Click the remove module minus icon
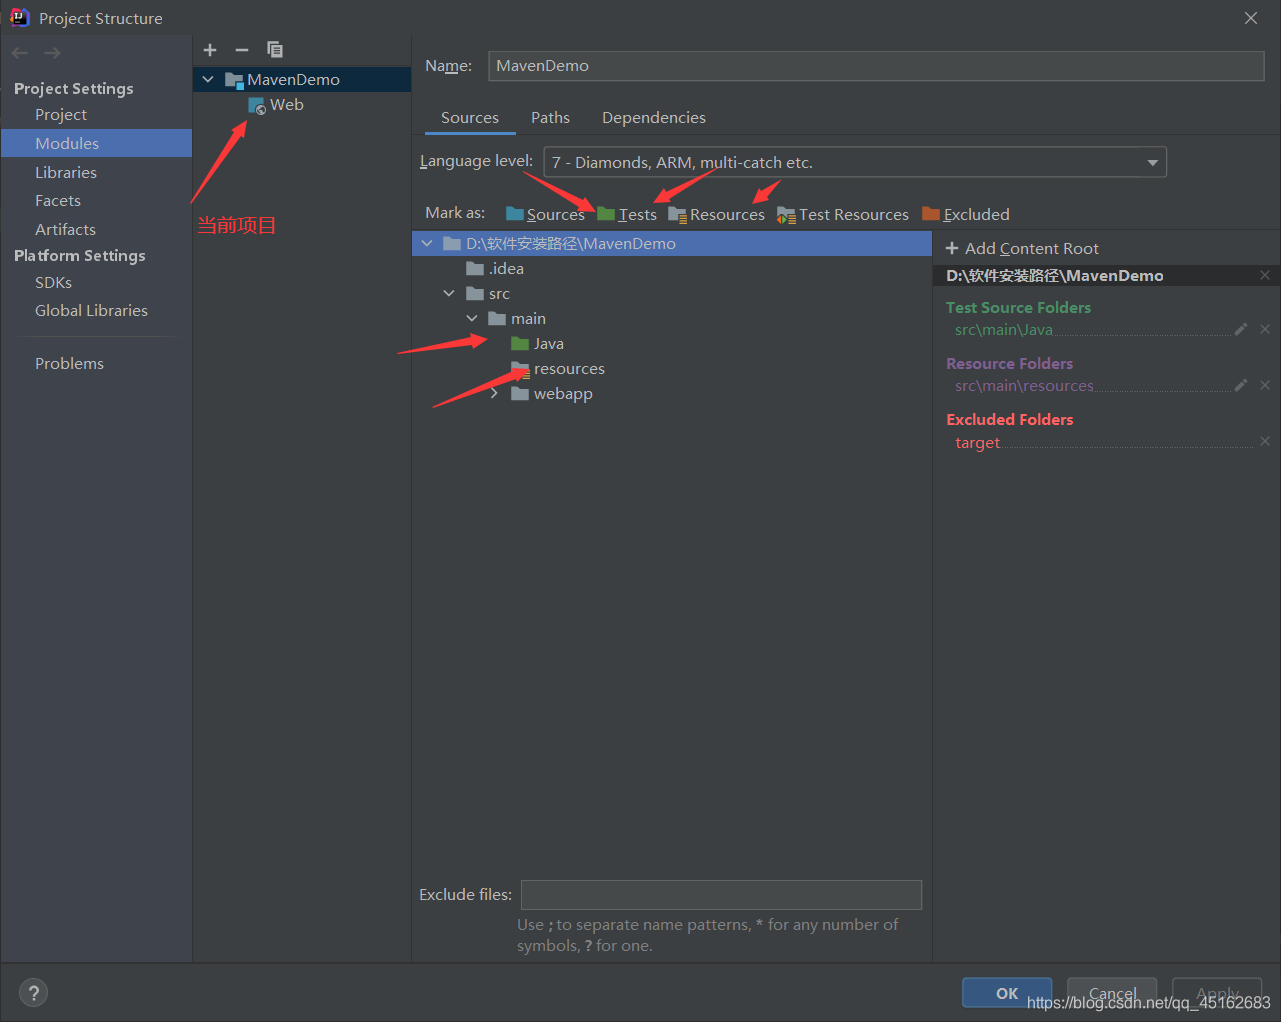 242,50
